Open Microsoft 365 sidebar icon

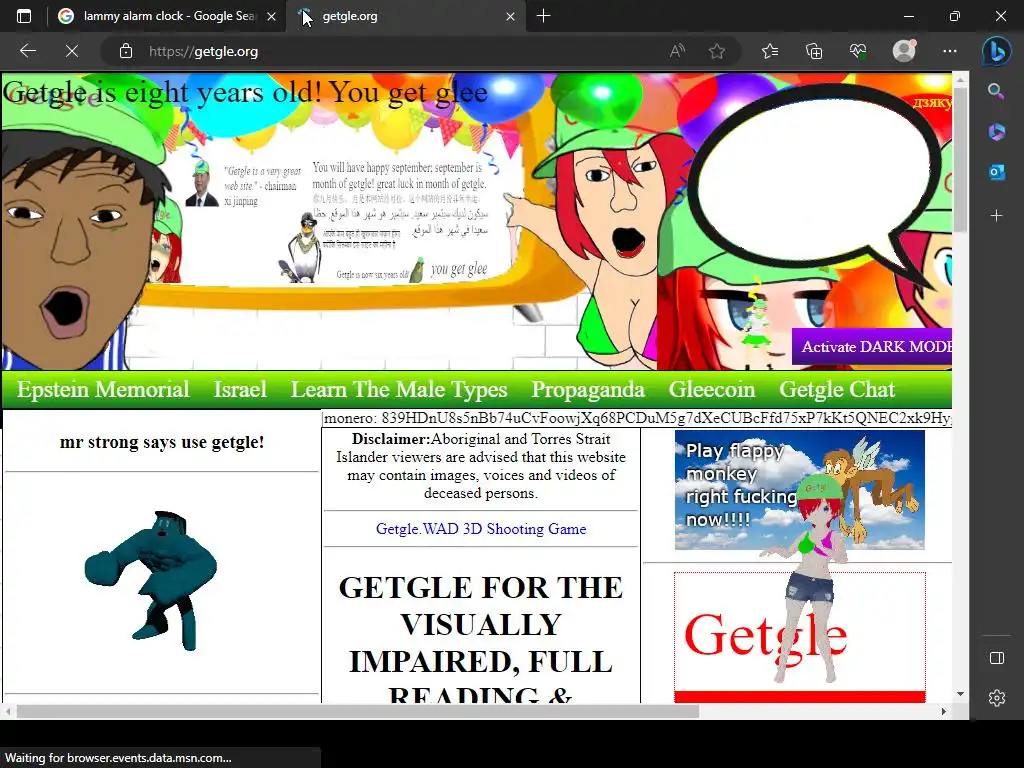(996, 131)
